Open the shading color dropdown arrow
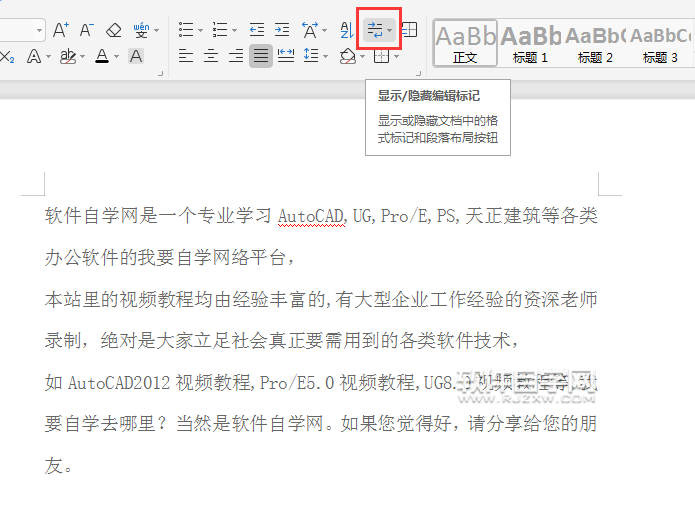 (362, 57)
